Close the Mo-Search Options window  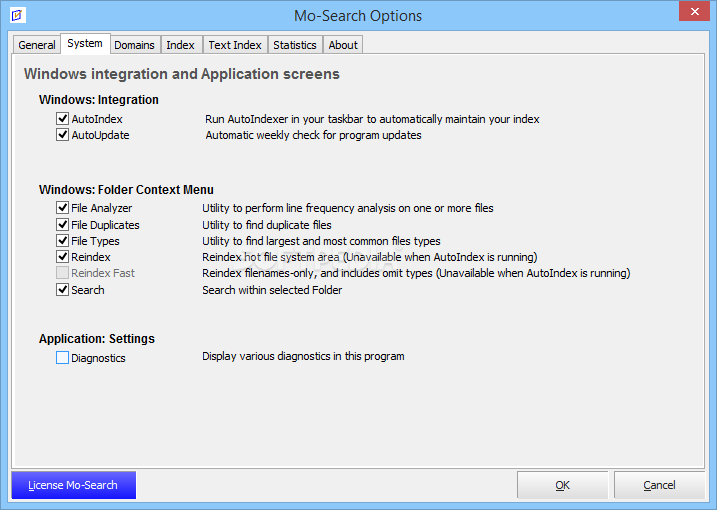[x=694, y=11]
